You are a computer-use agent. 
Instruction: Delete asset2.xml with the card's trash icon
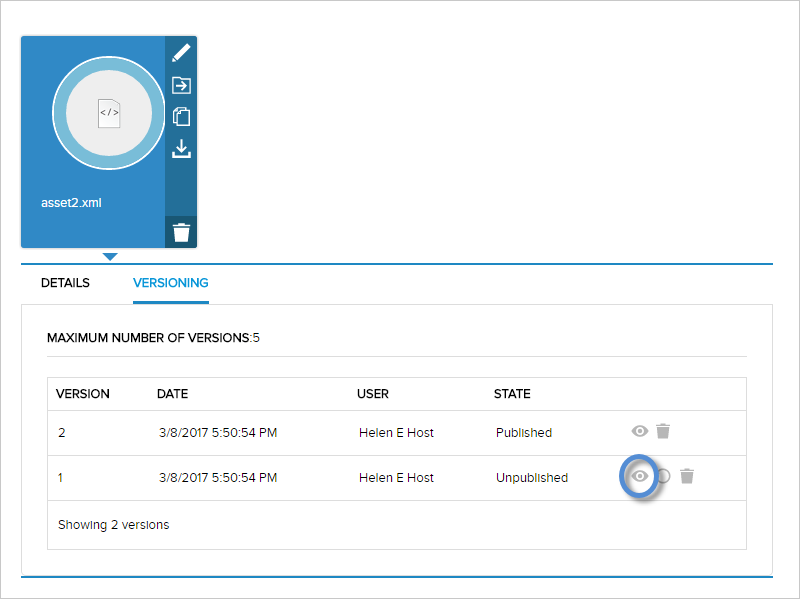[181, 232]
